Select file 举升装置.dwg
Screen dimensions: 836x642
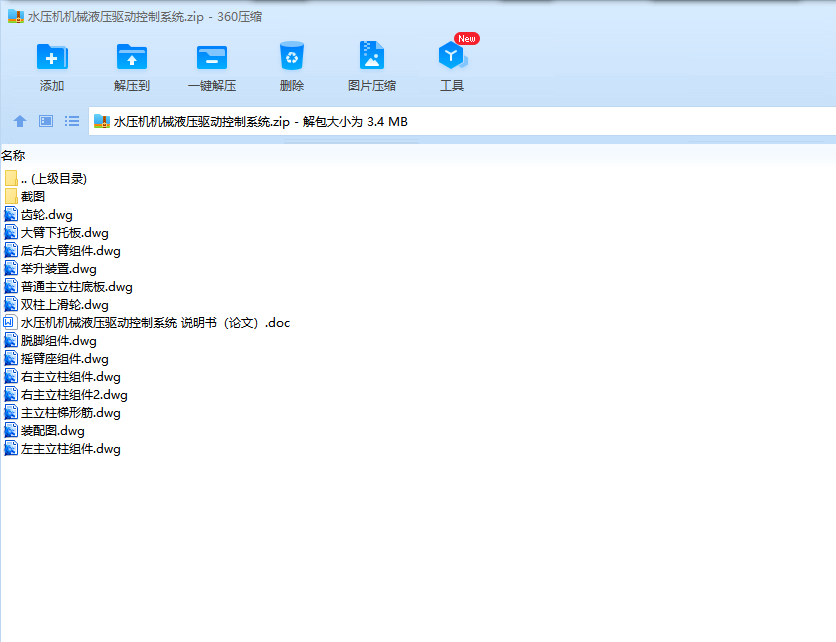[x=50, y=269]
